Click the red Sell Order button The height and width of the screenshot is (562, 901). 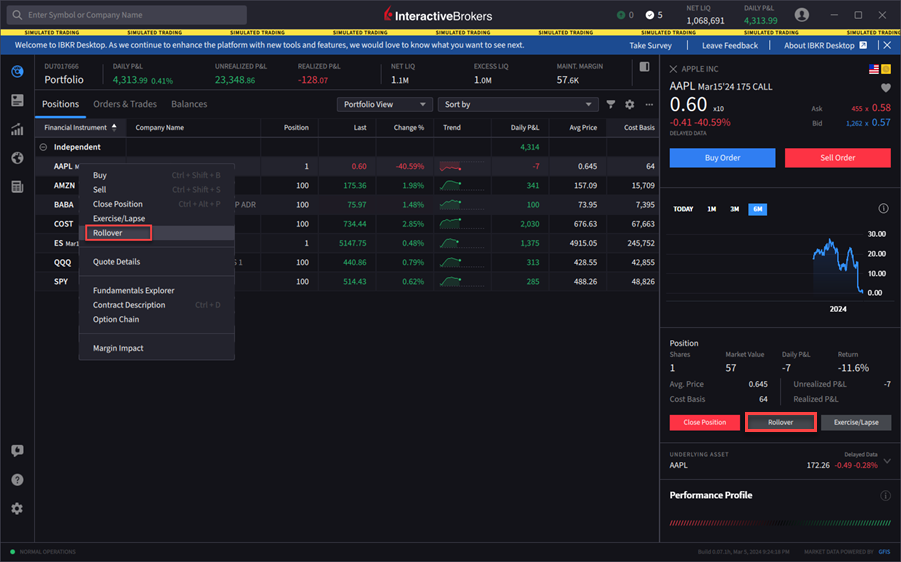(837, 157)
